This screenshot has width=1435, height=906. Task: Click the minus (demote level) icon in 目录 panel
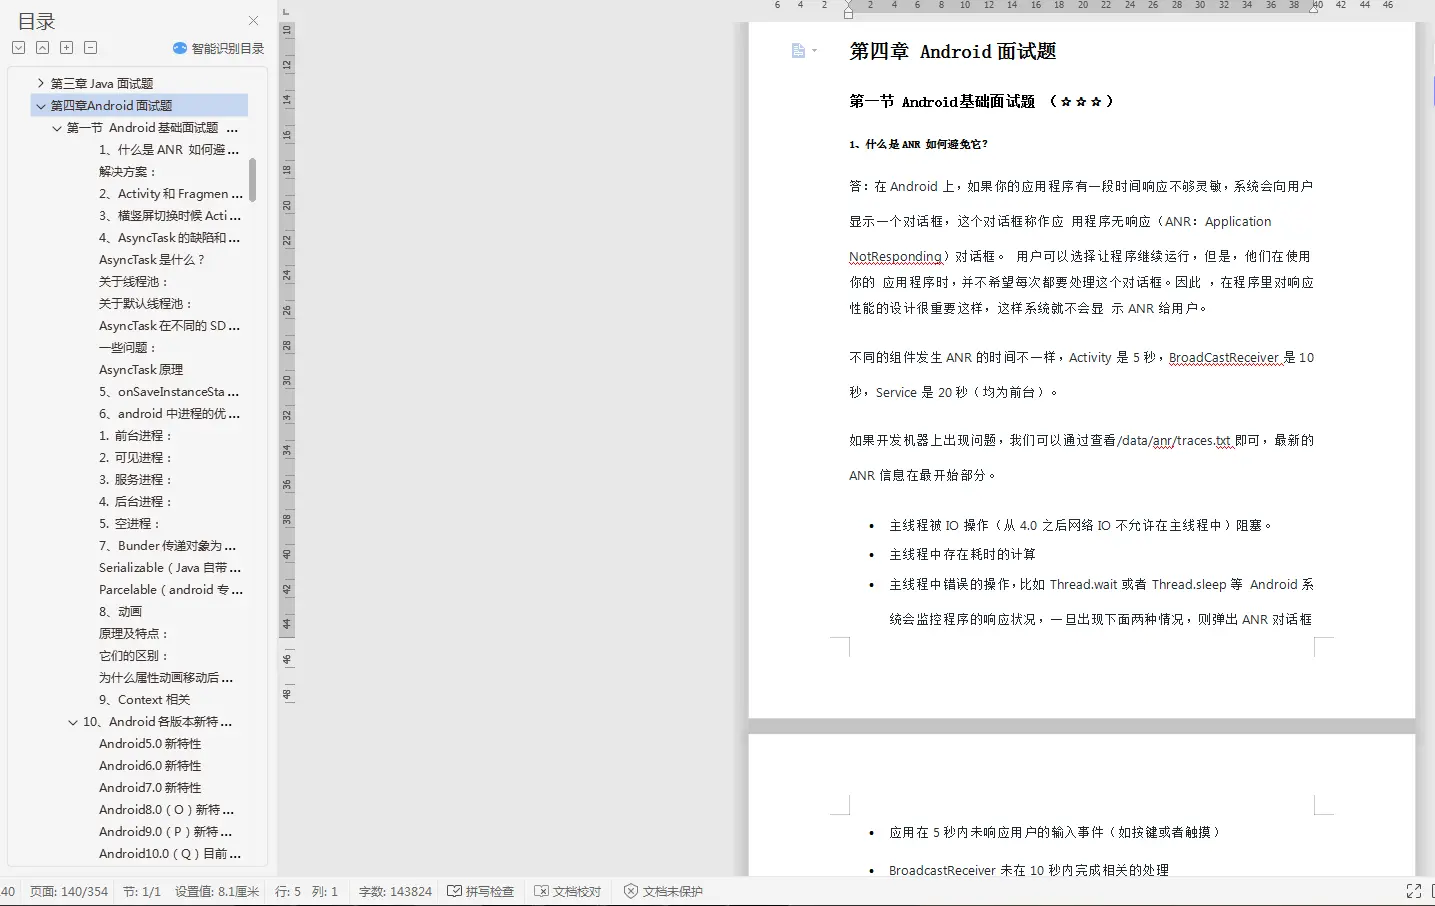[90, 48]
